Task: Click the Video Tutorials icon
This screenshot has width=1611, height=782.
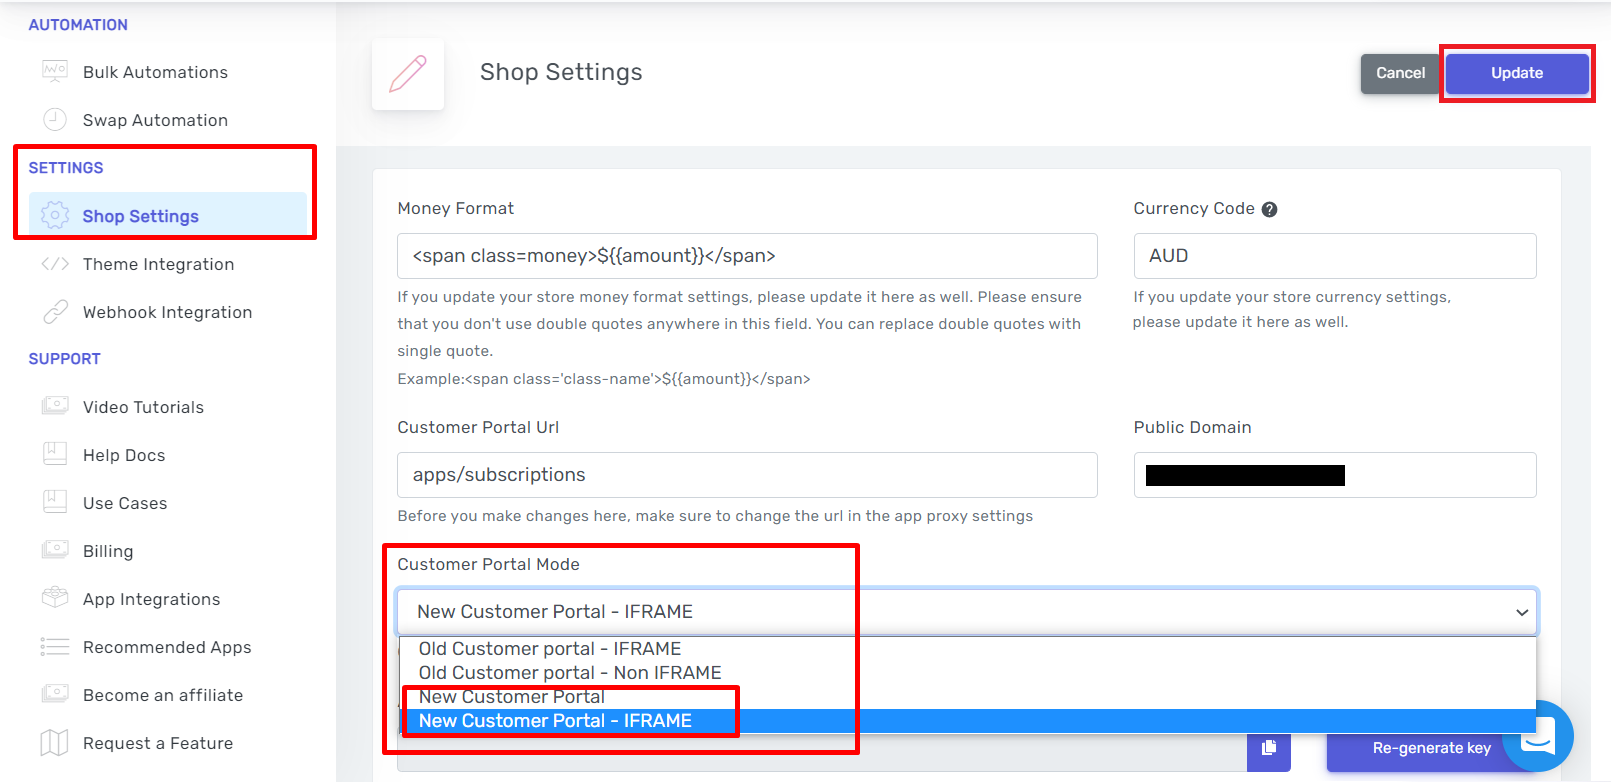Action: click(x=55, y=406)
